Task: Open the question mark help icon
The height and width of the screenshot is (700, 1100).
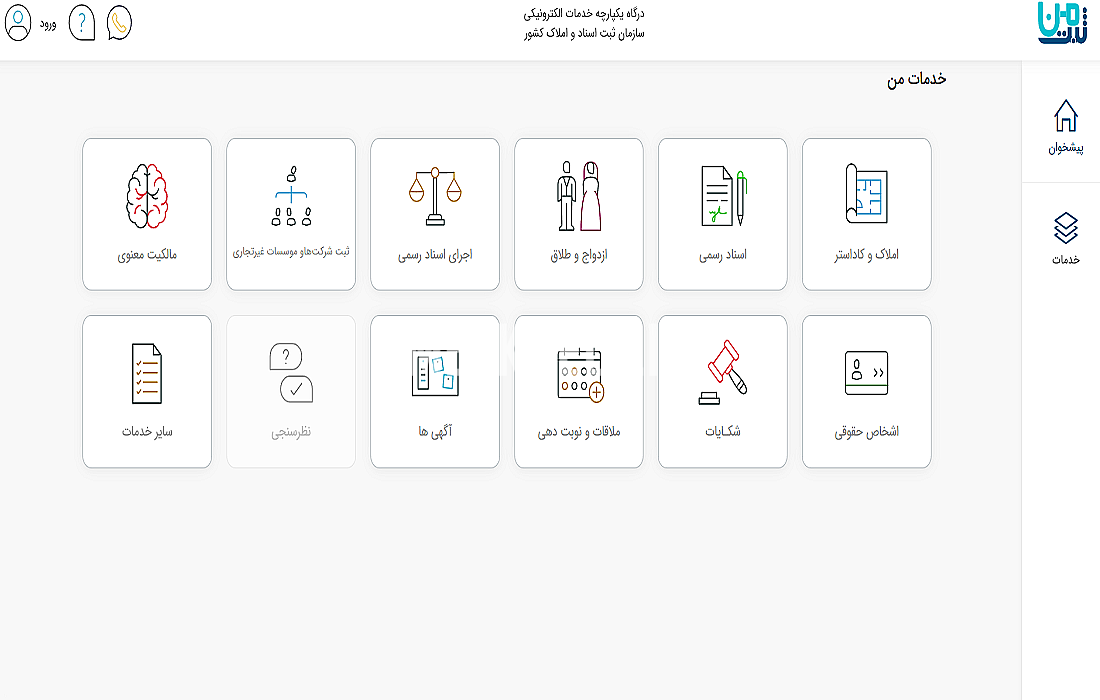Action: (81, 23)
